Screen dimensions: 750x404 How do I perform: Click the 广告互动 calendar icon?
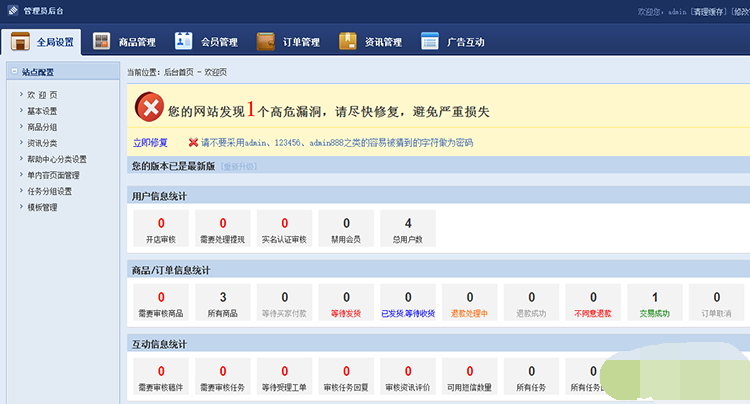point(430,41)
